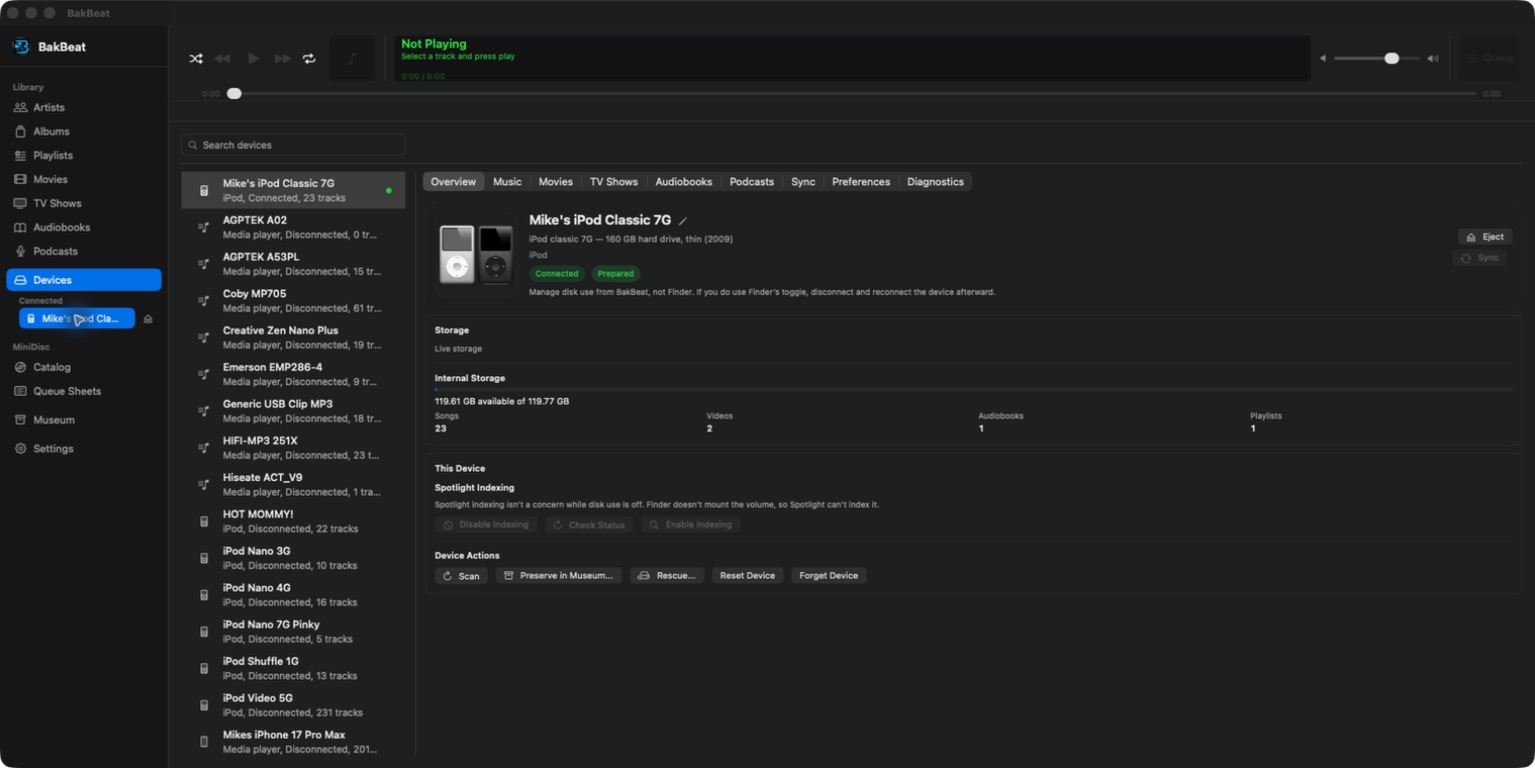Image resolution: width=1535 pixels, height=768 pixels.
Task: Click the iPod Classic device thumbnail
Action: [476, 254]
